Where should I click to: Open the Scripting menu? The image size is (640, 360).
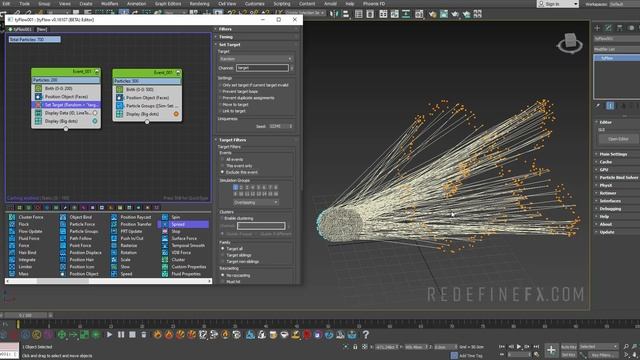tap(282, 4)
